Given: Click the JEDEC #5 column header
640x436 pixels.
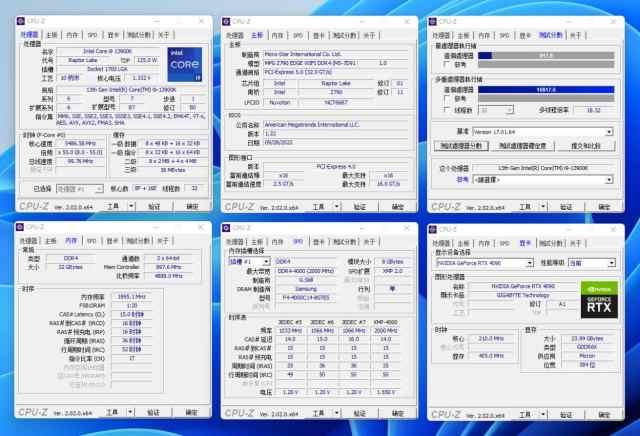Looking at the screenshot, I should (x=290, y=322).
